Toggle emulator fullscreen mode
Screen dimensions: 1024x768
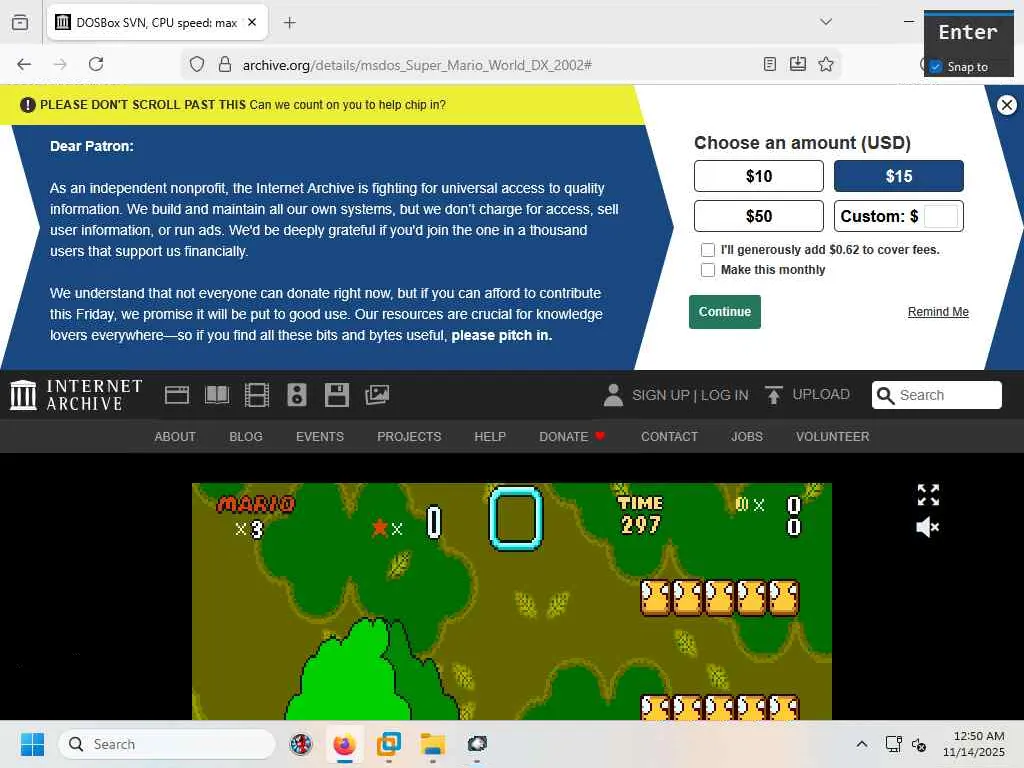tap(928, 495)
